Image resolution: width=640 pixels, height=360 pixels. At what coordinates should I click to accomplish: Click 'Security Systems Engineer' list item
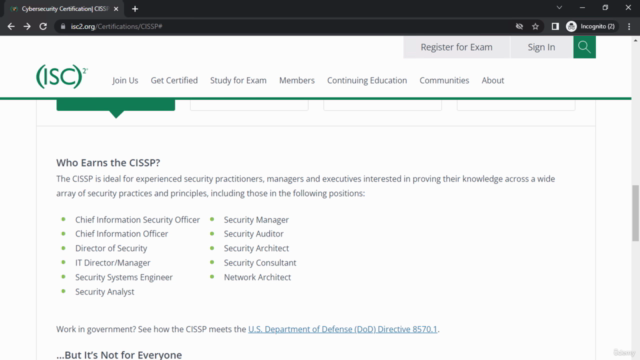124,277
